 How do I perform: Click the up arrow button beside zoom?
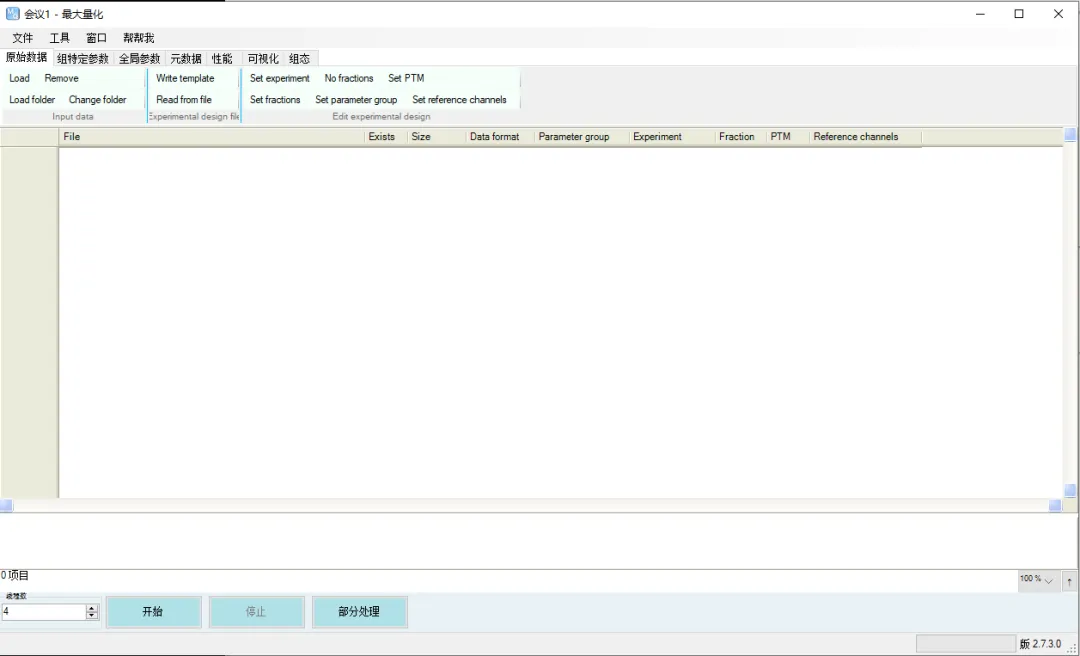click(1070, 581)
